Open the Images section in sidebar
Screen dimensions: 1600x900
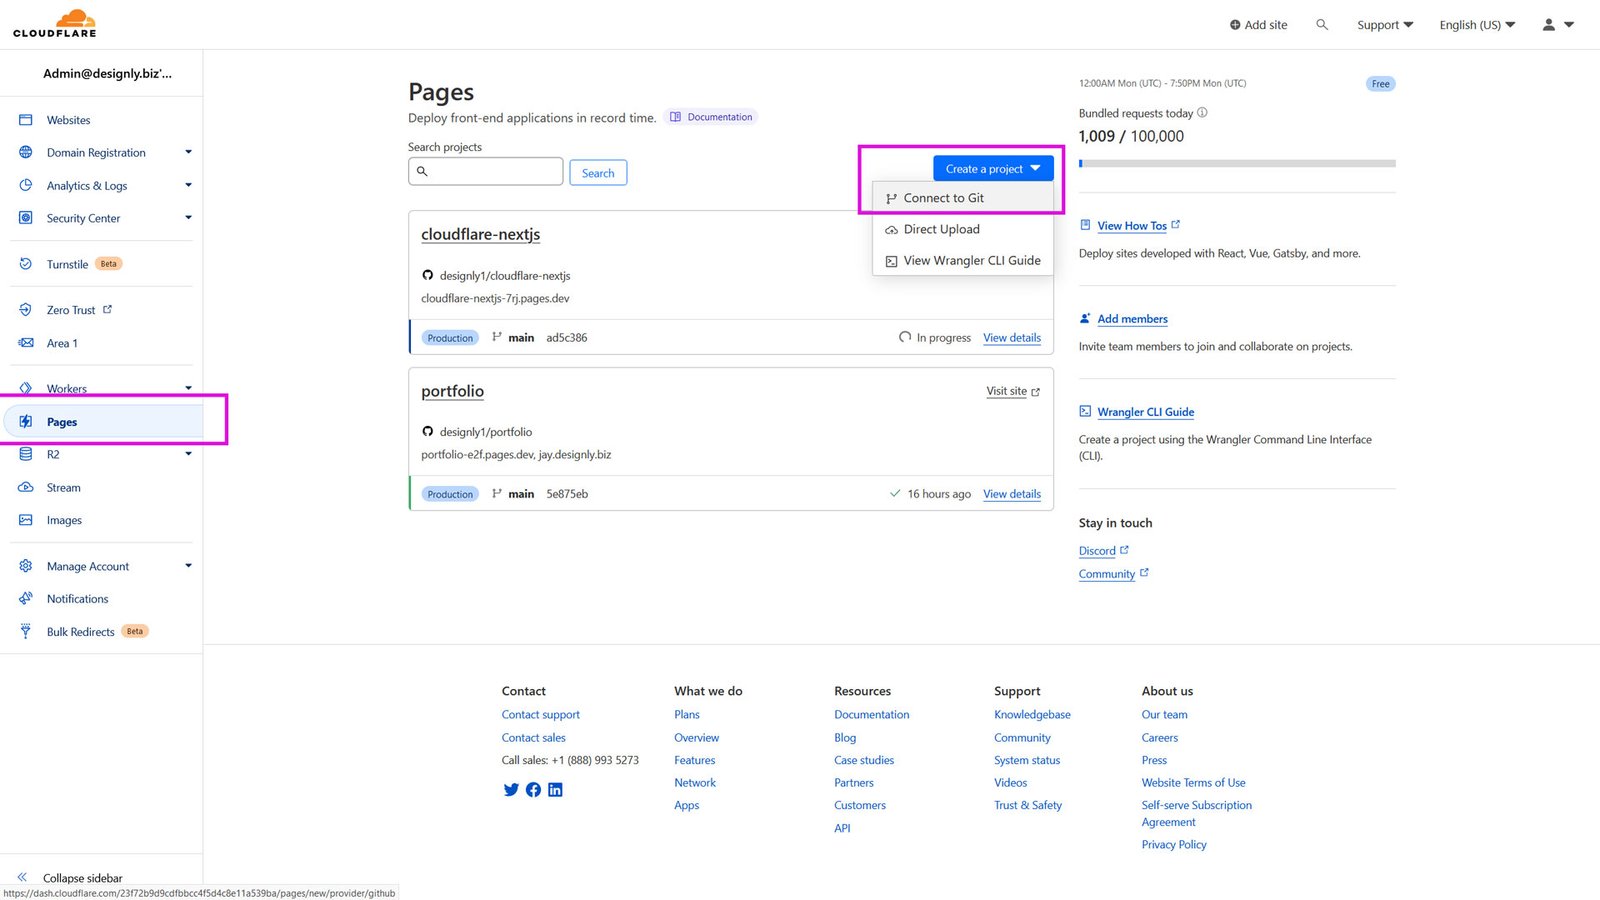(63, 519)
